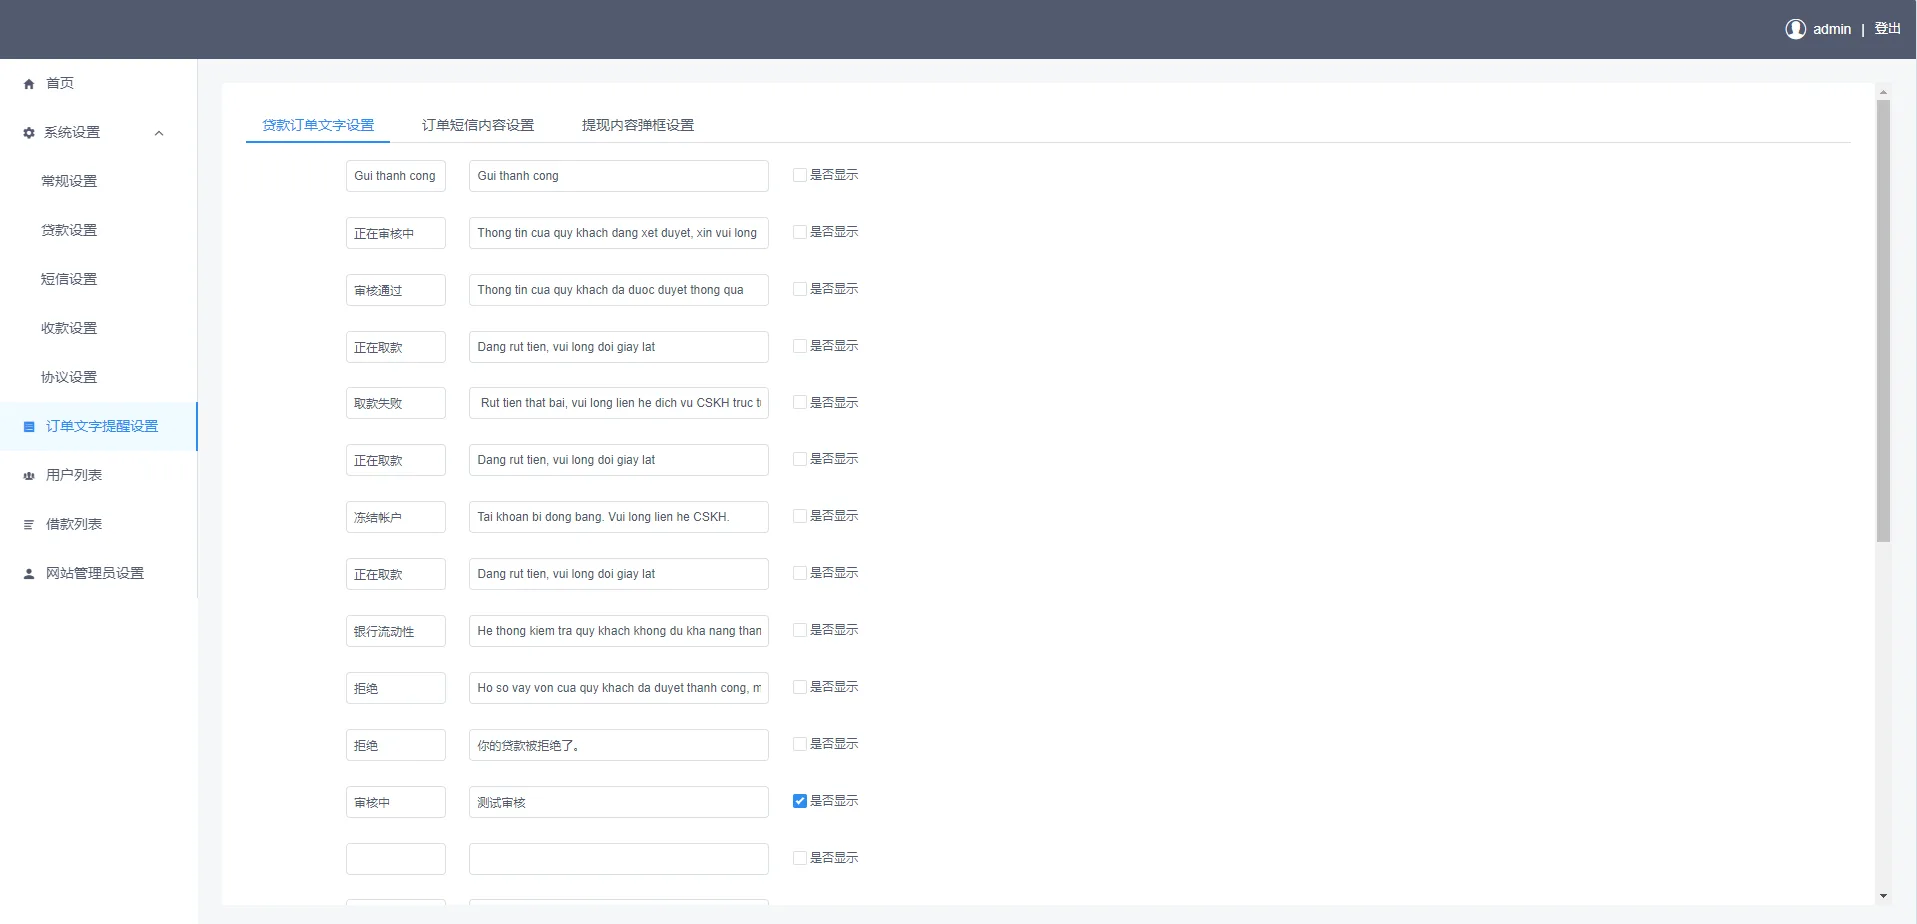Click the scrollbar down arrow
Image resolution: width=1917 pixels, height=924 pixels.
coord(1883,896)
